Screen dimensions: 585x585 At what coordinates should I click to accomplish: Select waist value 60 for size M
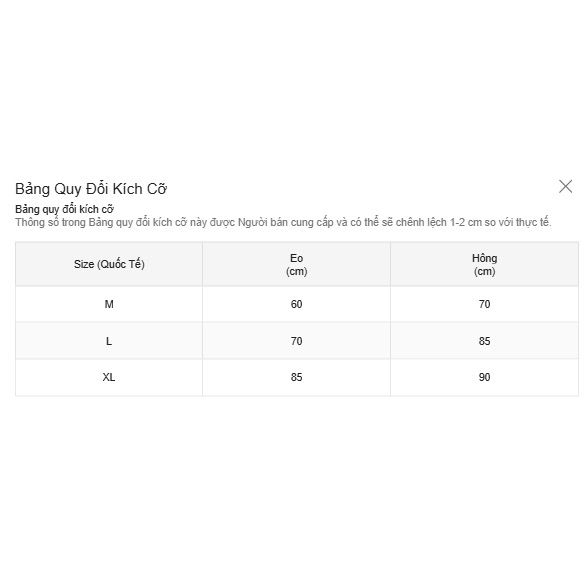[297, 304]
